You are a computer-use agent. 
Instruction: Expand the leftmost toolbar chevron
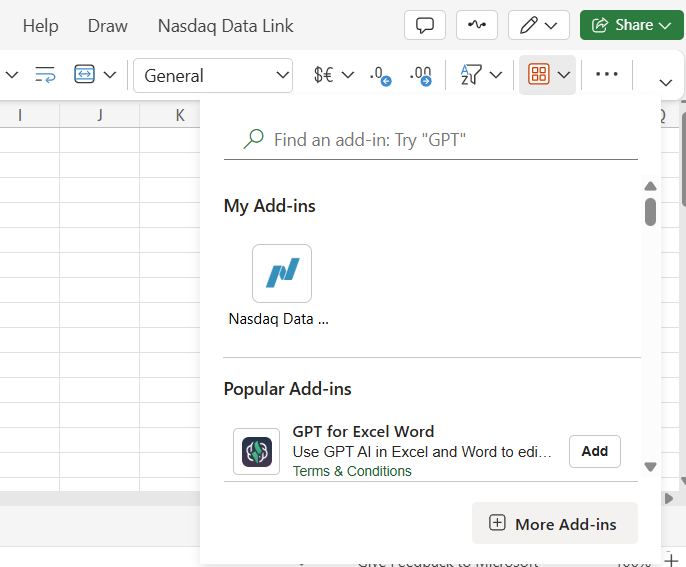click(12, 75)
